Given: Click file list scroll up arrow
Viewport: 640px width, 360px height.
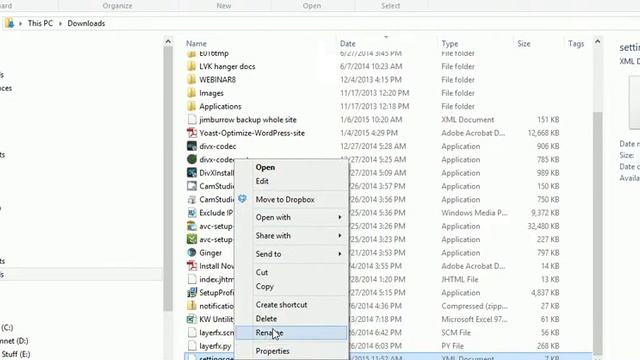Looking at the screenshot, I should click(598, 42).
